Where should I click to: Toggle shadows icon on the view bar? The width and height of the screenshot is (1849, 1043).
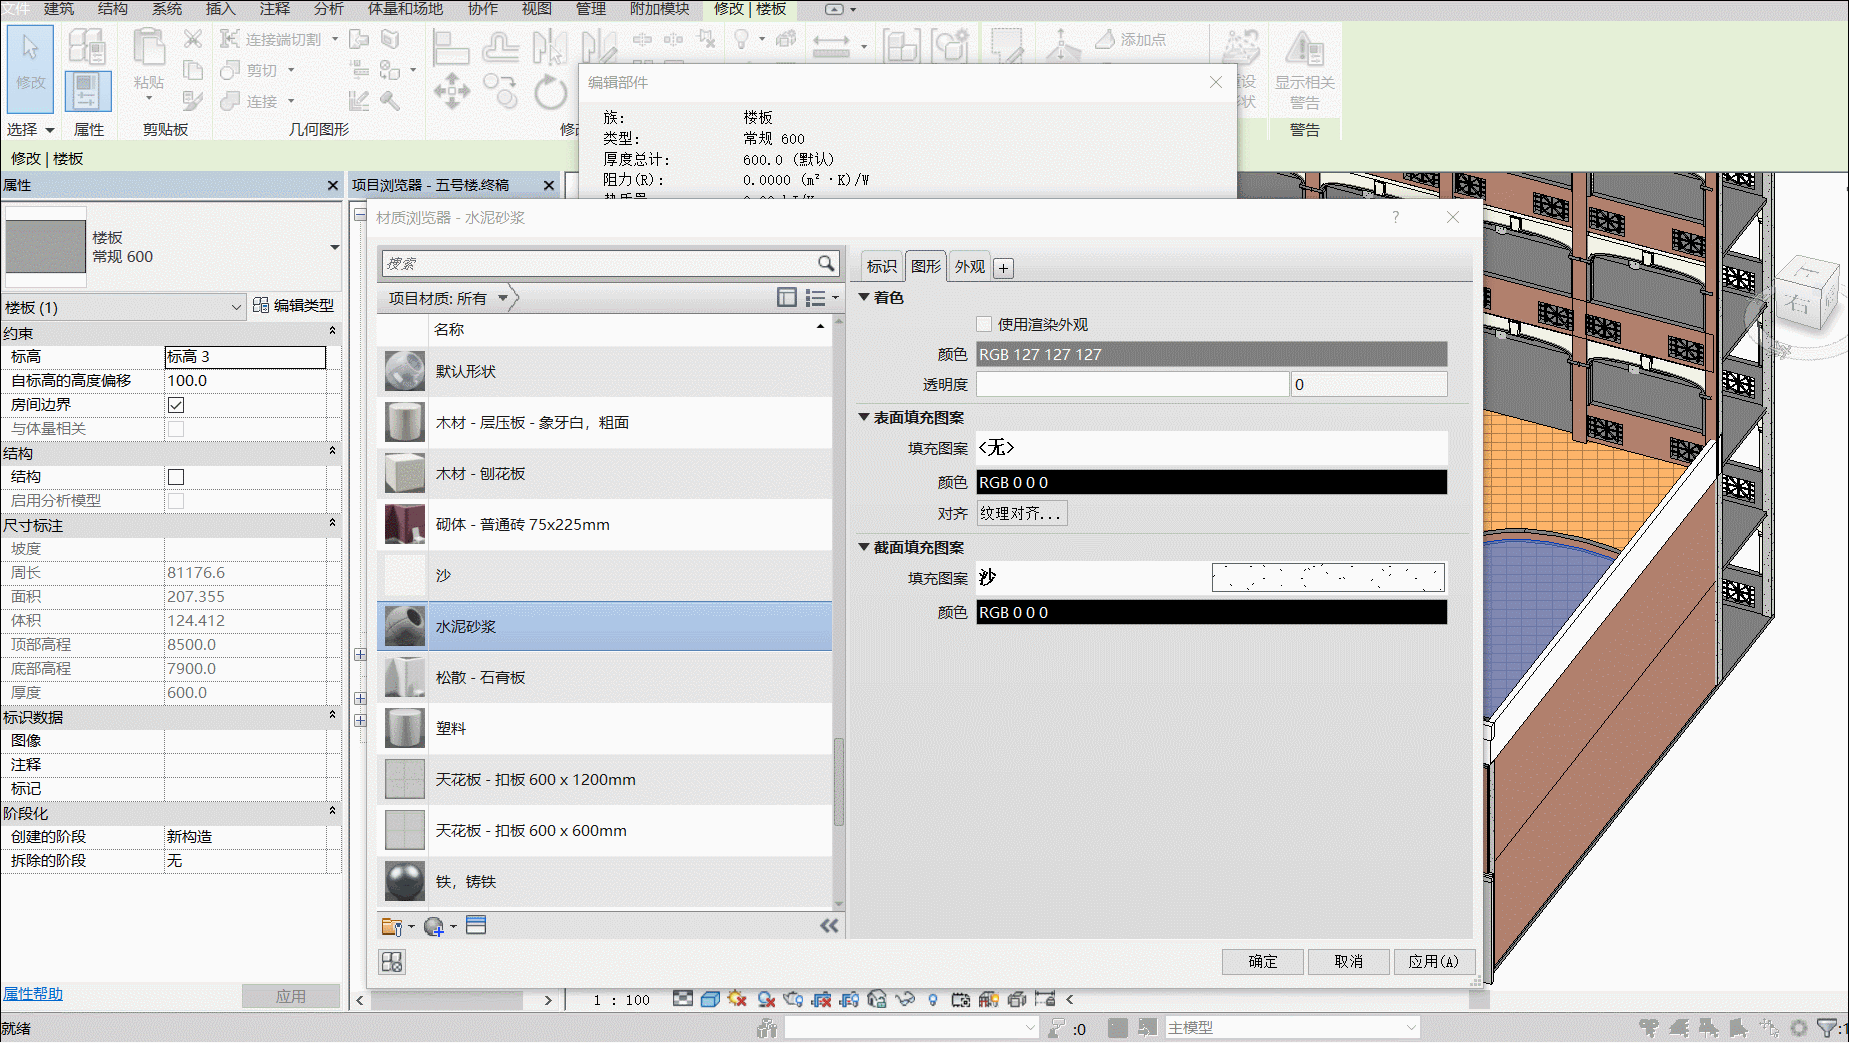766,999
